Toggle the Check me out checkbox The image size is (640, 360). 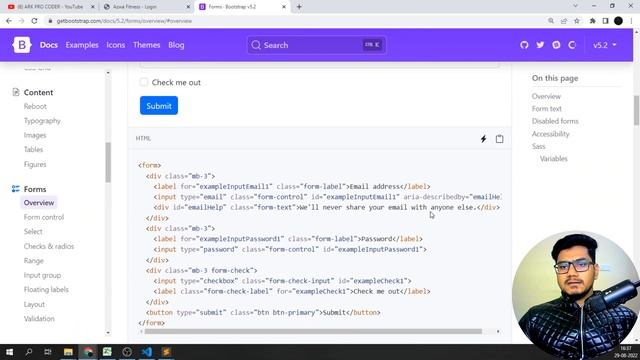[144, 82]
